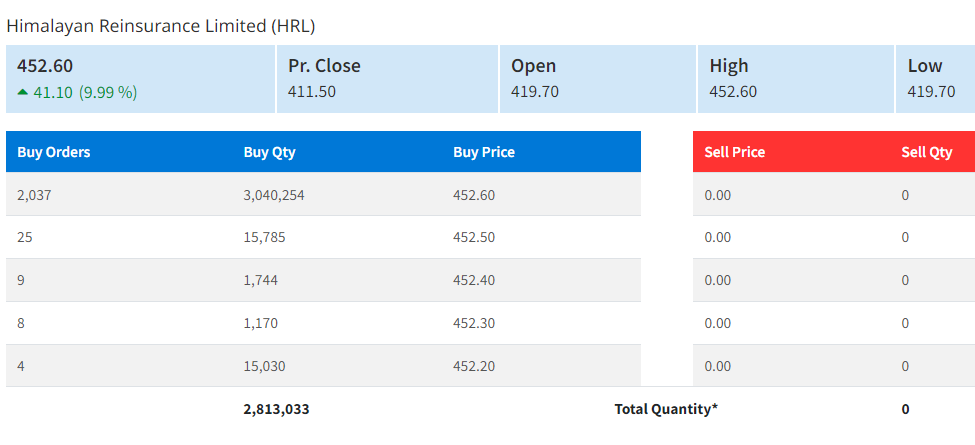Click the Total Quantity* label
Screen dimensions: 975x445
[x=666, y=409]
